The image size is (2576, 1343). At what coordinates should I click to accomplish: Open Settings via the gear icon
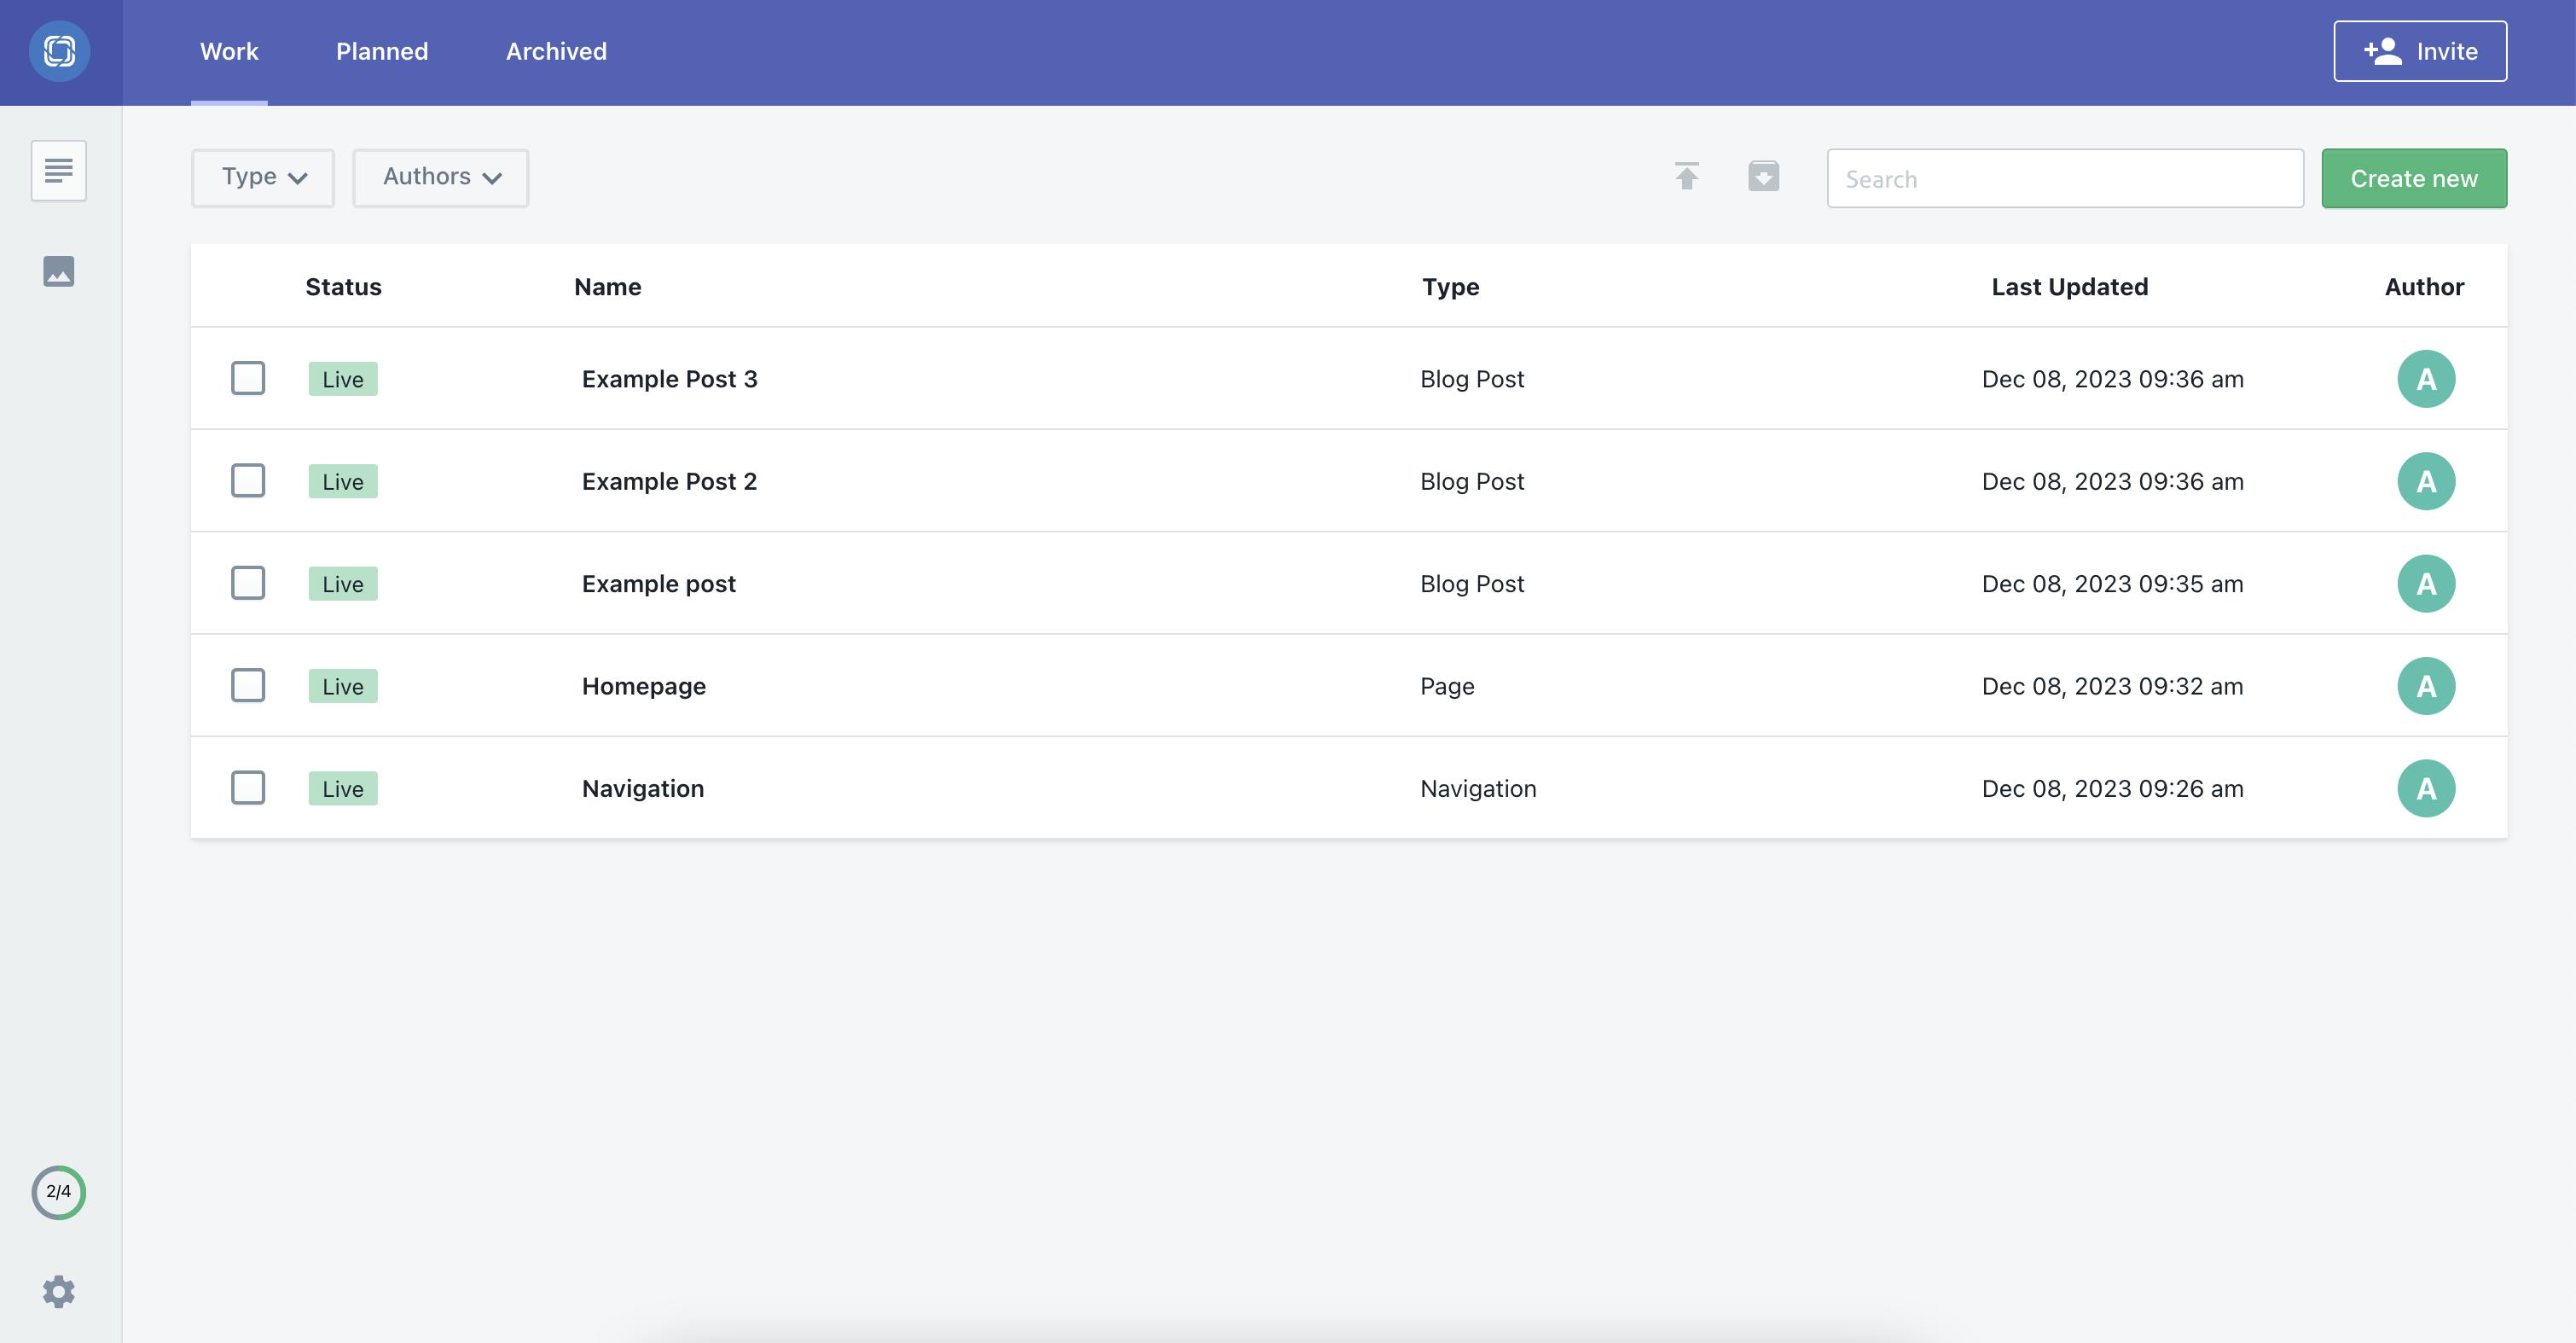[x=58, y=1290]
